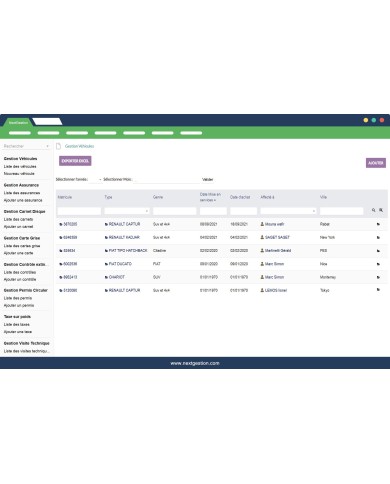This screenshot has width=390, height=484.
Task: Sort table by Genre column header
Action: click(158, 197)
